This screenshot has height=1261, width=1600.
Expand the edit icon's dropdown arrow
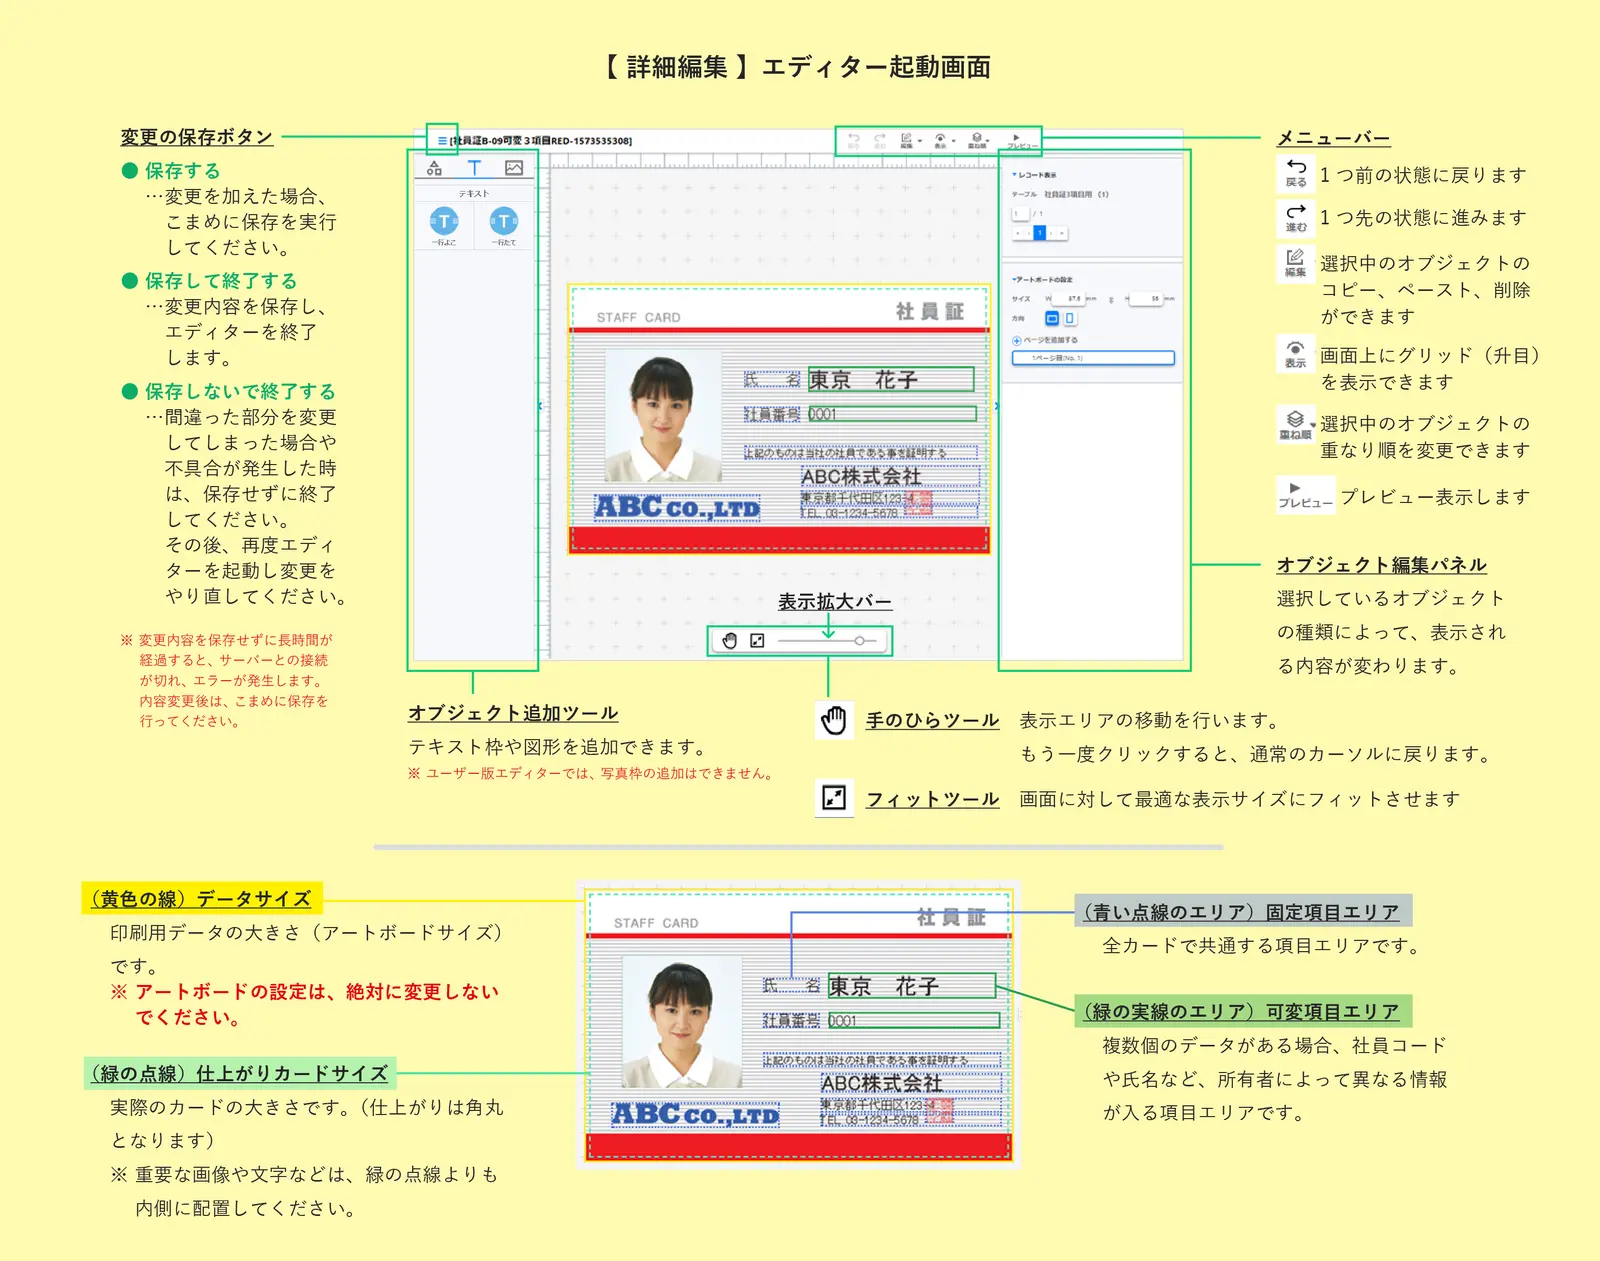[x=920, y=141]
